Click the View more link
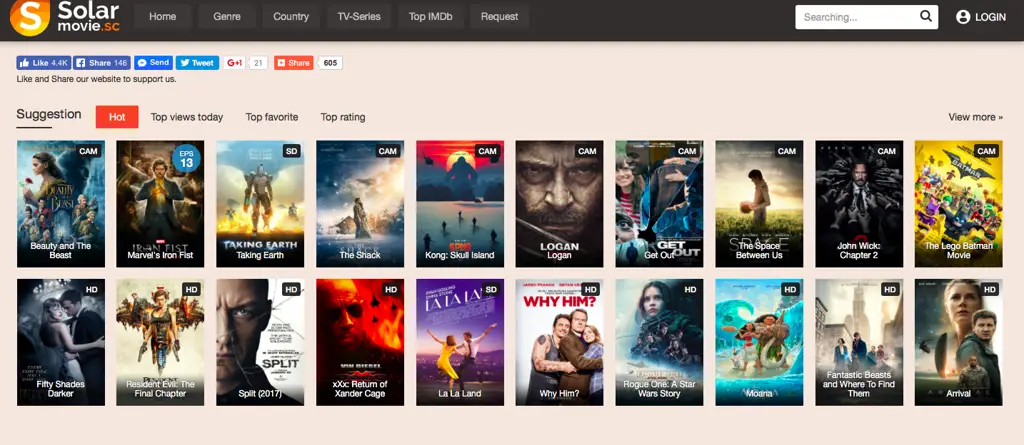Viewport: 1024px width, 445px height. [x=975, y=117]
